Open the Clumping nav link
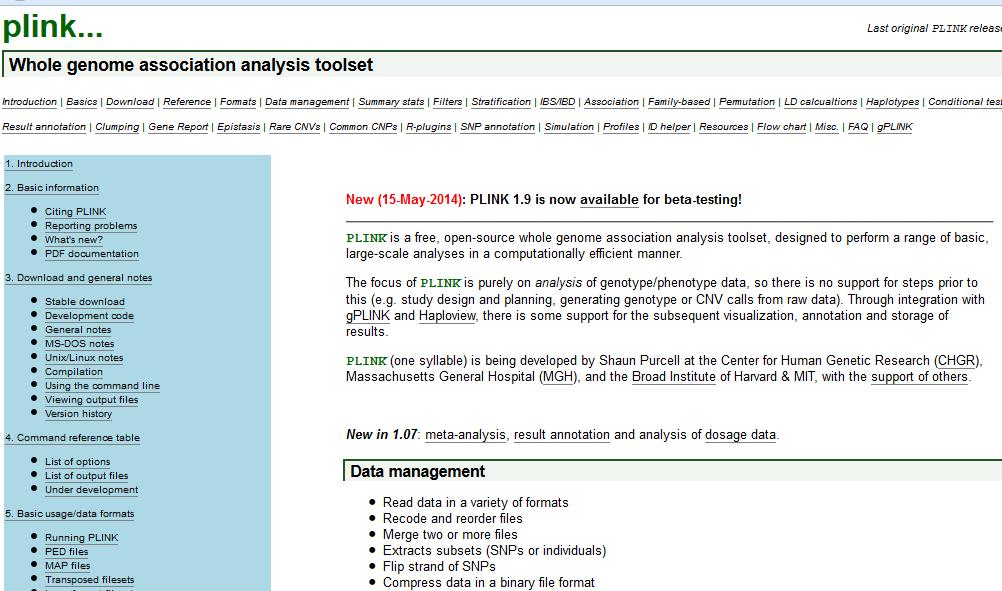The height and width of the screenshot is (591, 1002). (x=117, y=127)
